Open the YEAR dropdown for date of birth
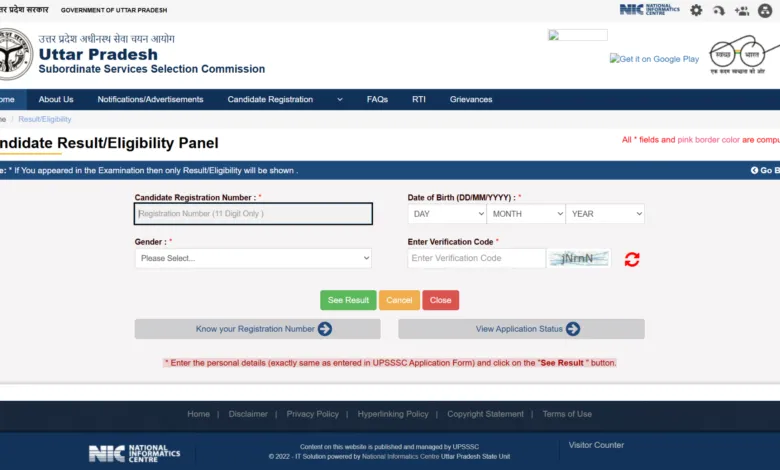The width and height of the screenshot is (780, 470). 605,214
